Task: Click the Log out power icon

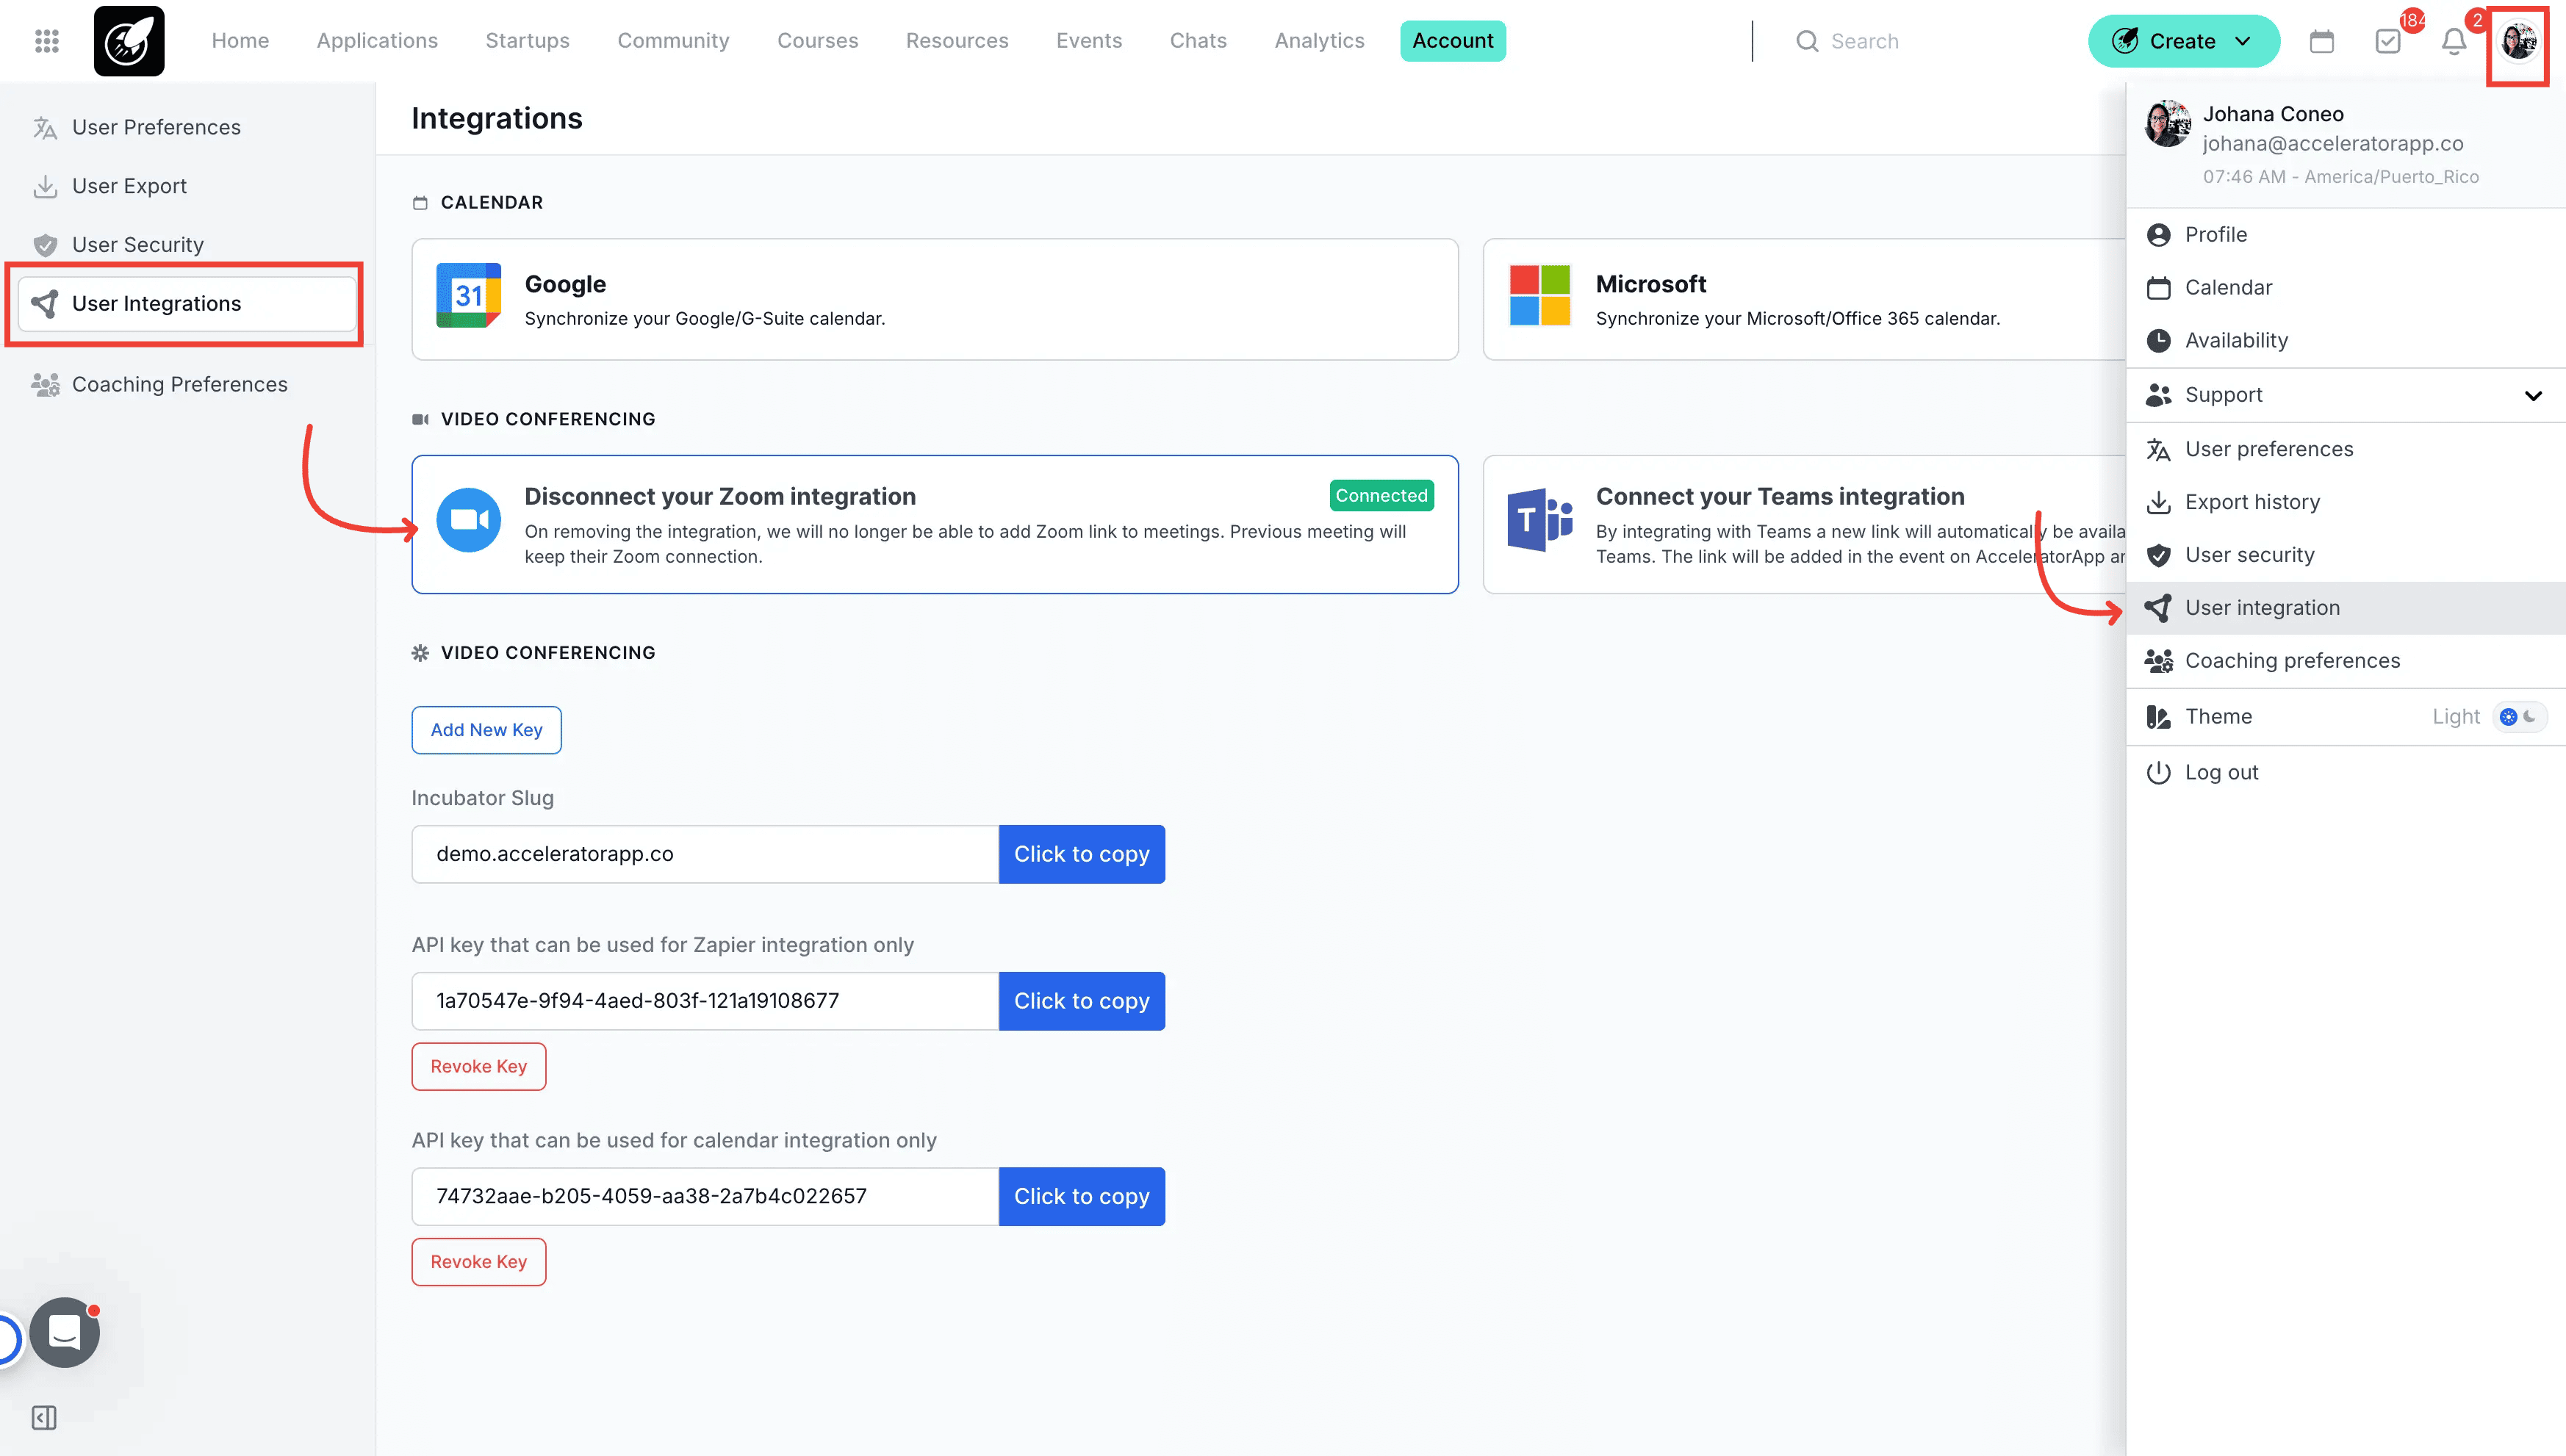Action: [2159, 773]
